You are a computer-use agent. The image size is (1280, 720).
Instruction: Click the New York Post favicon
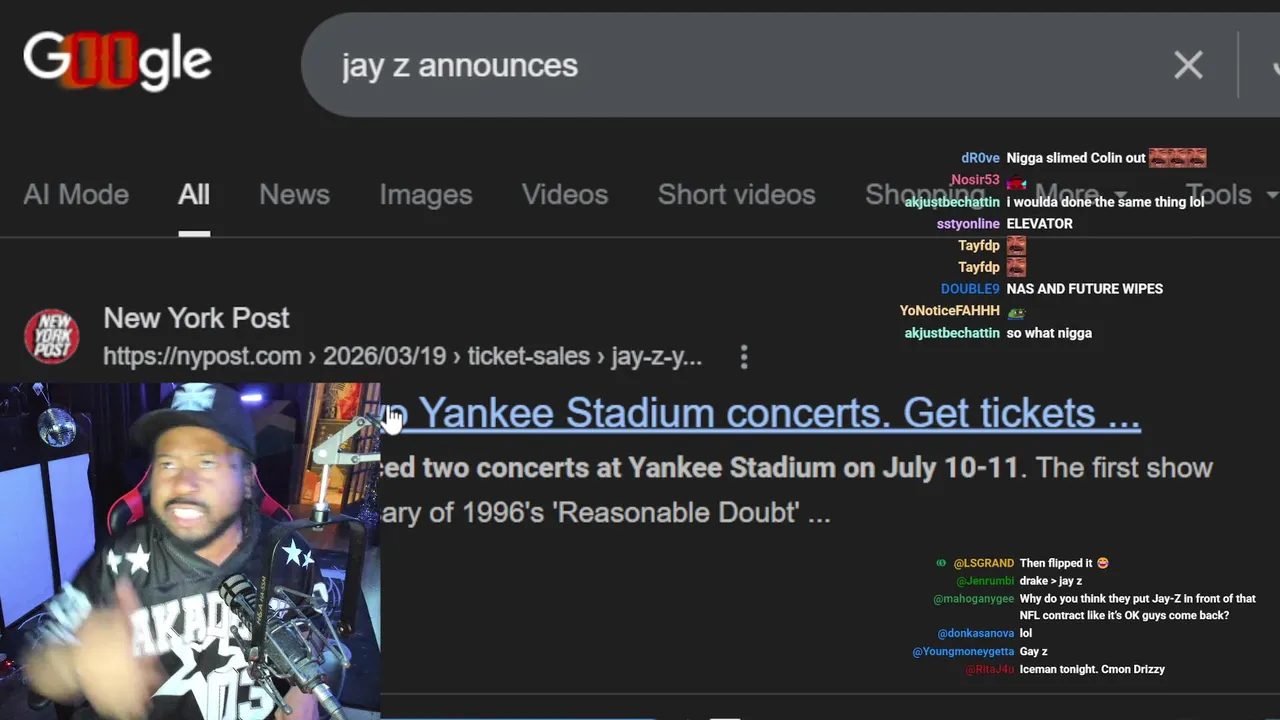[x=52, y=336]
